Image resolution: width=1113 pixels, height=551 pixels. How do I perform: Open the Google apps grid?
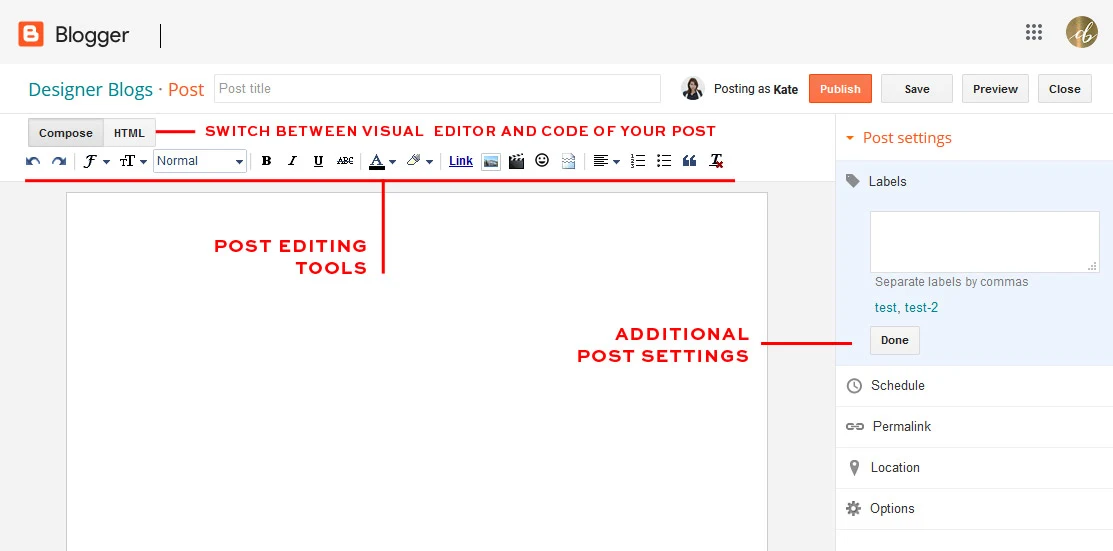click(1034, 32)
